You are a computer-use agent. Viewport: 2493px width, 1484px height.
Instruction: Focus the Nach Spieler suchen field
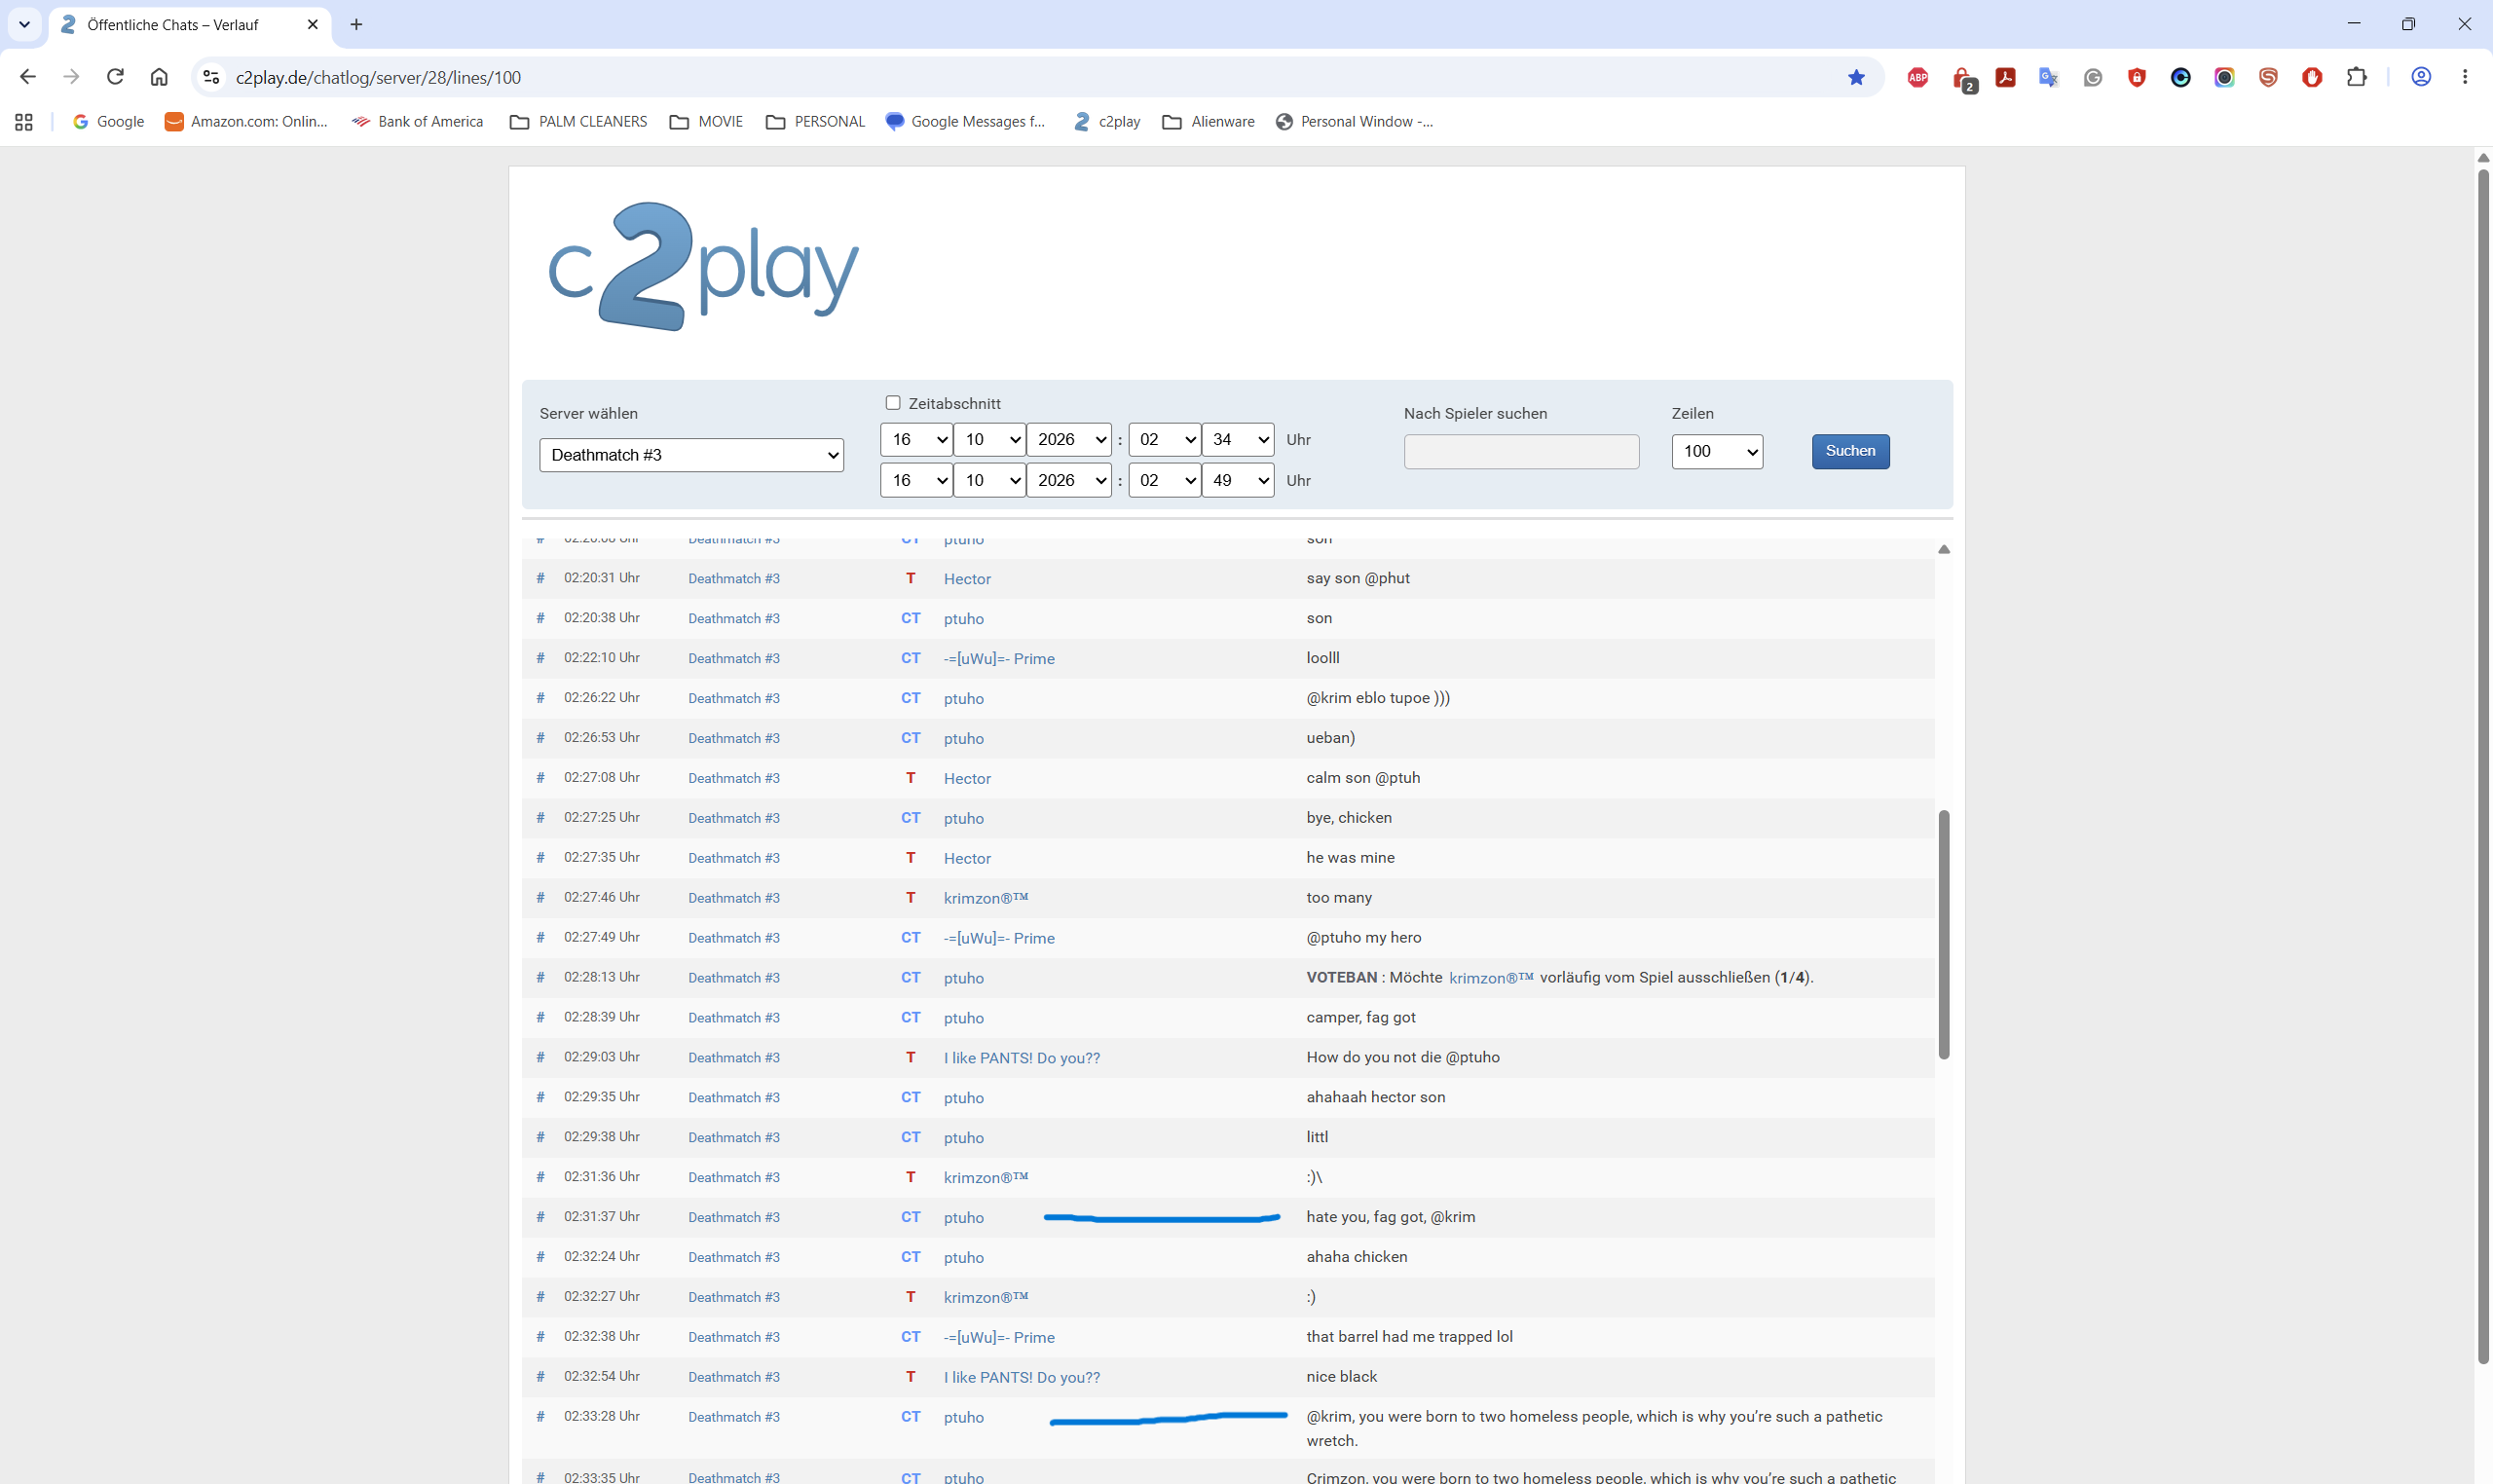click(1521, 451)
